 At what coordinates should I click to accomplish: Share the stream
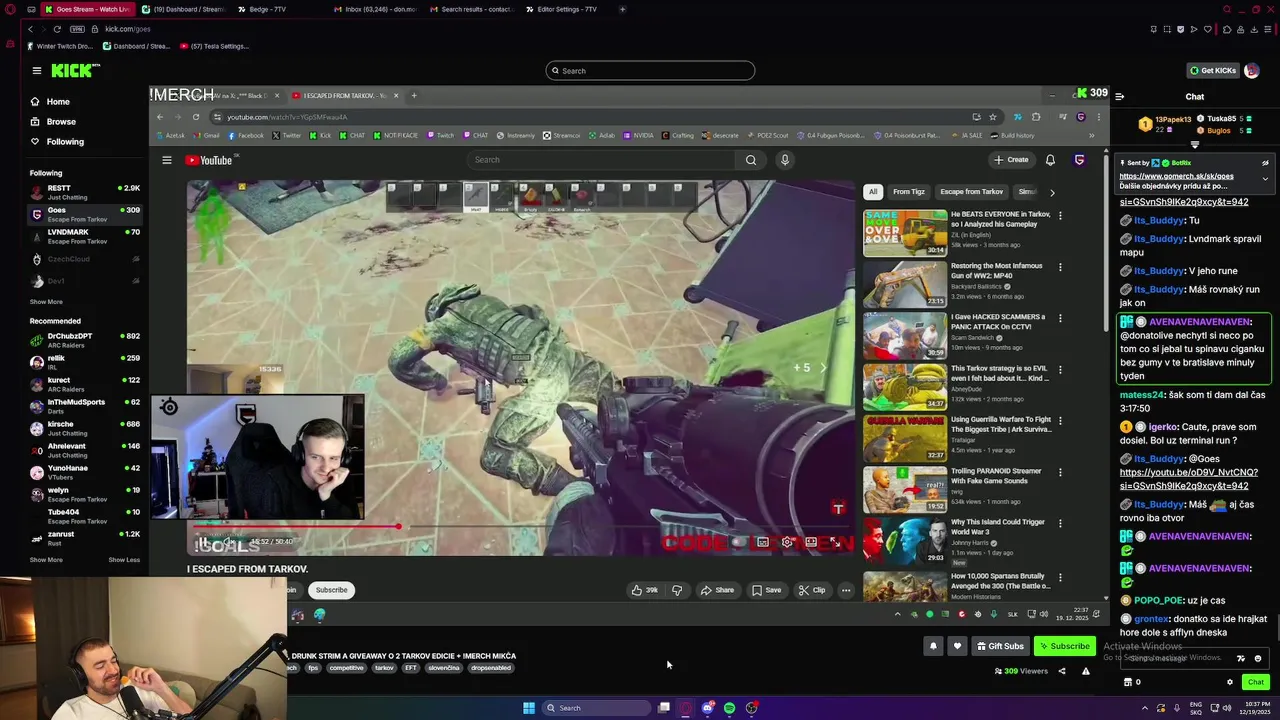[1062, 671]
